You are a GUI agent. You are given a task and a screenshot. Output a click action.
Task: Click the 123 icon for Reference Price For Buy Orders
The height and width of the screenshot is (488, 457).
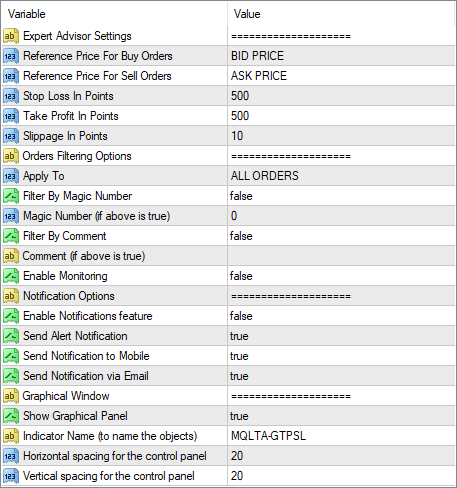click(x=11, y=56)
